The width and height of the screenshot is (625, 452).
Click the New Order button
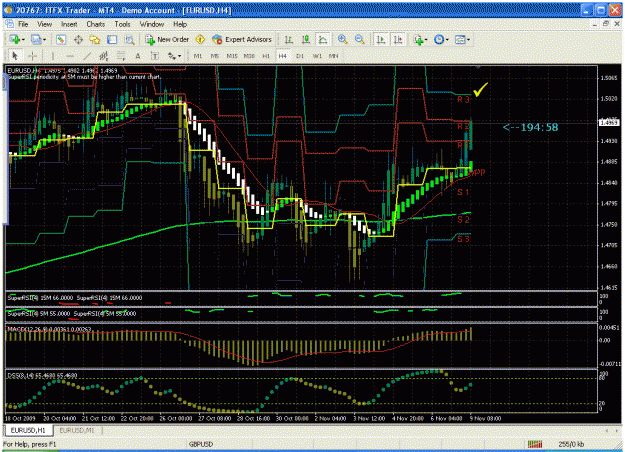[x=167, y=39]
